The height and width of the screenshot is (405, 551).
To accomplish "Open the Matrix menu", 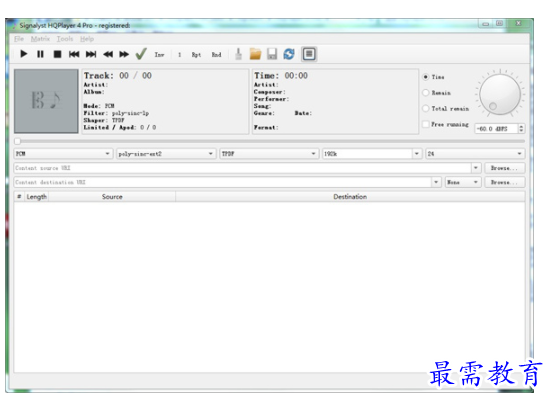I will coord(40,39).
